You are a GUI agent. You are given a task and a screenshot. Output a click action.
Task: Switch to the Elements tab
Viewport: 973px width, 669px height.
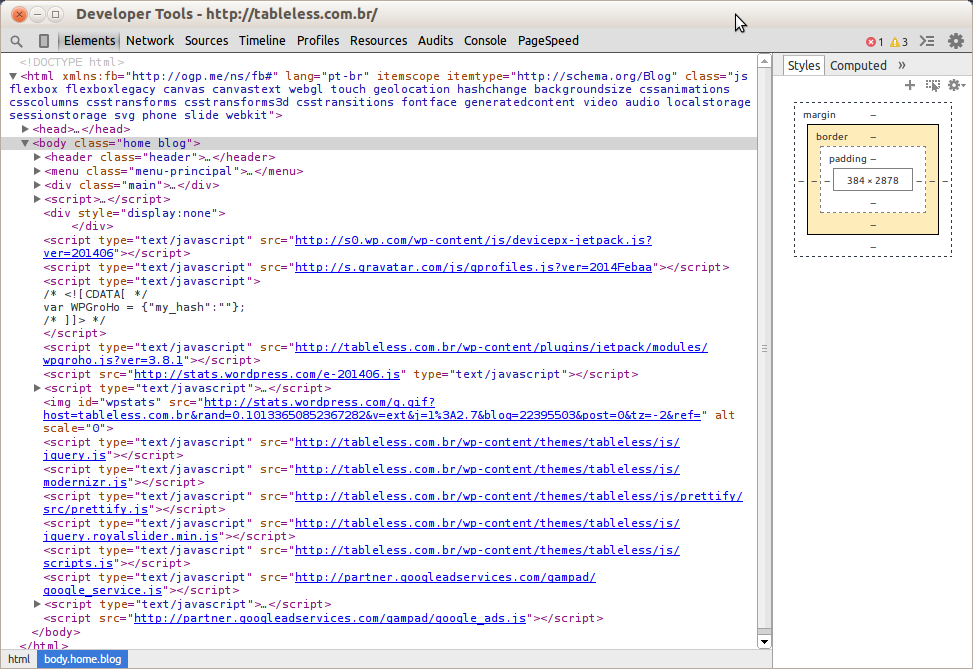click(x=89, y=41)
